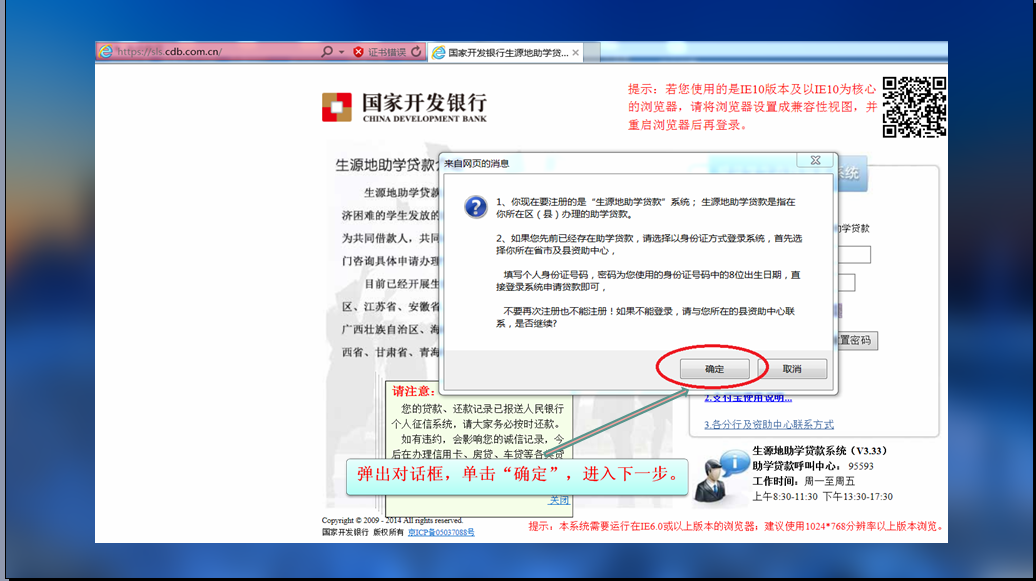1036x581 pixels.
Task: Click the refresh icon in address bar
Action: tap(416, 52)
